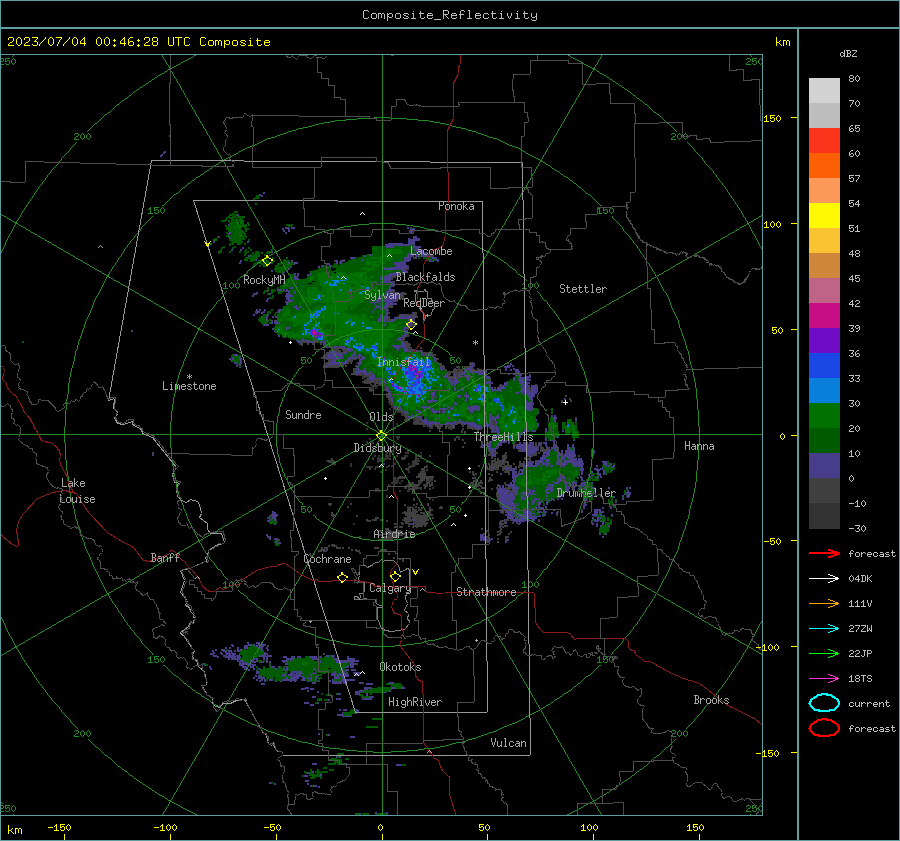Select the white 04DK arrow legend icon
The height and width of the screenshot is (841, 900).
(824, 578)
